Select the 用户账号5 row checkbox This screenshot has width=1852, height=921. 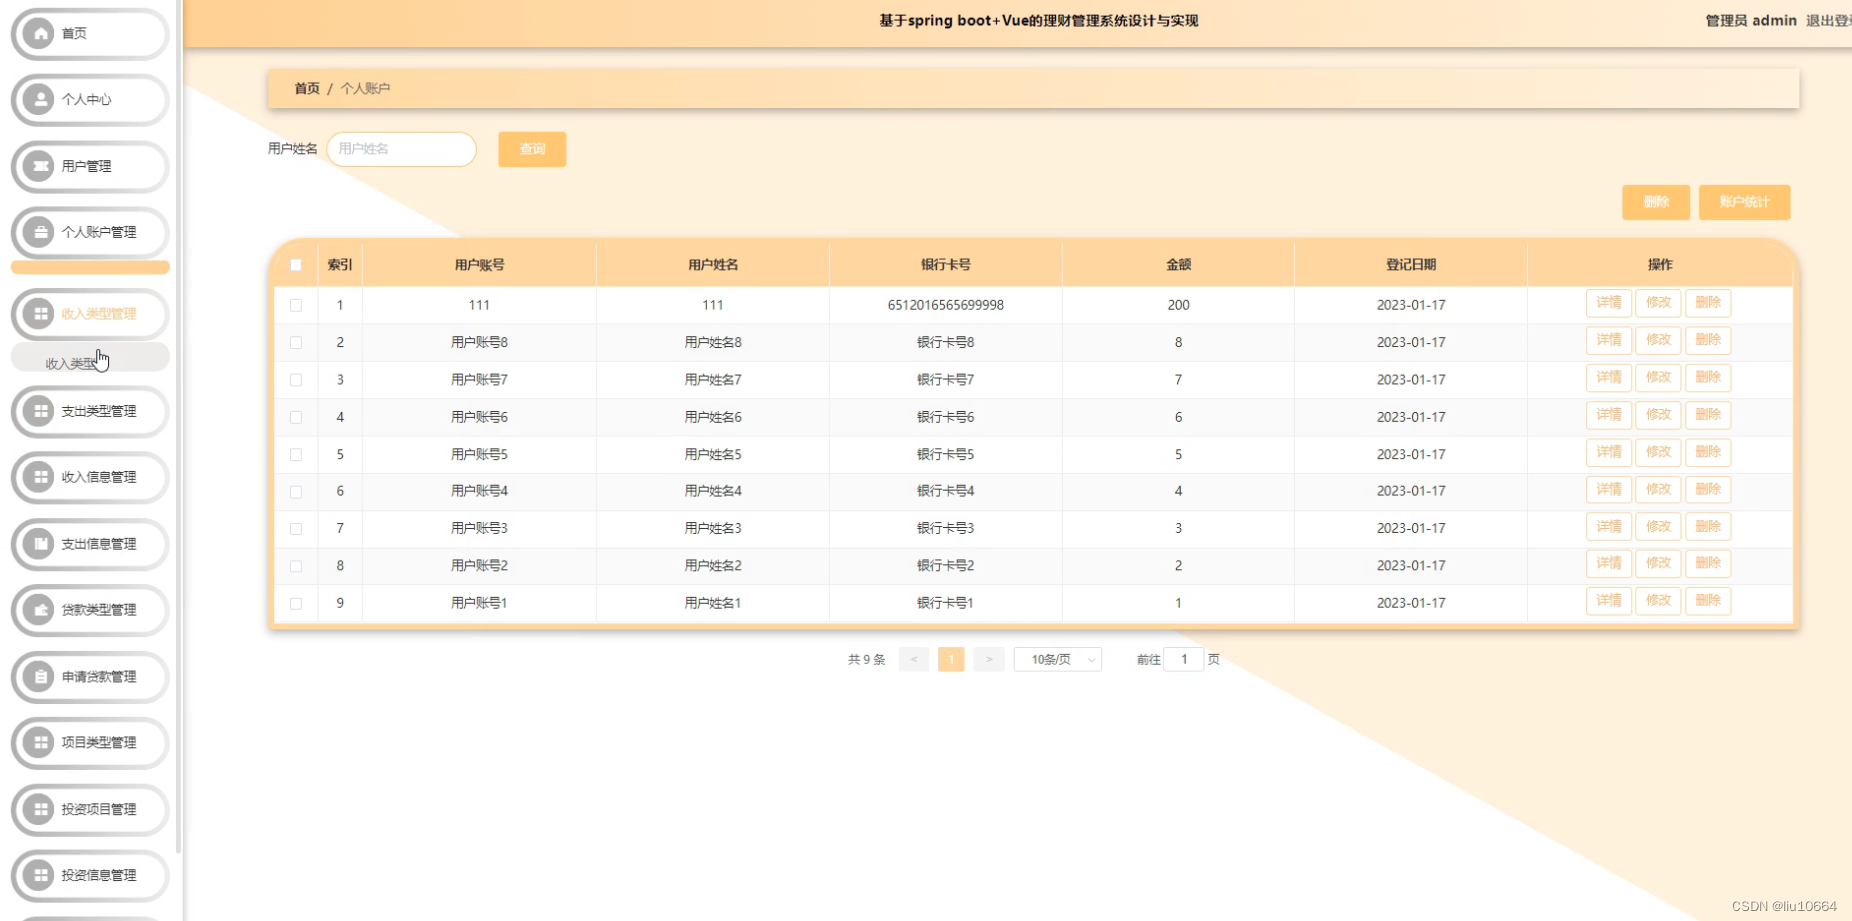point(296,454)
